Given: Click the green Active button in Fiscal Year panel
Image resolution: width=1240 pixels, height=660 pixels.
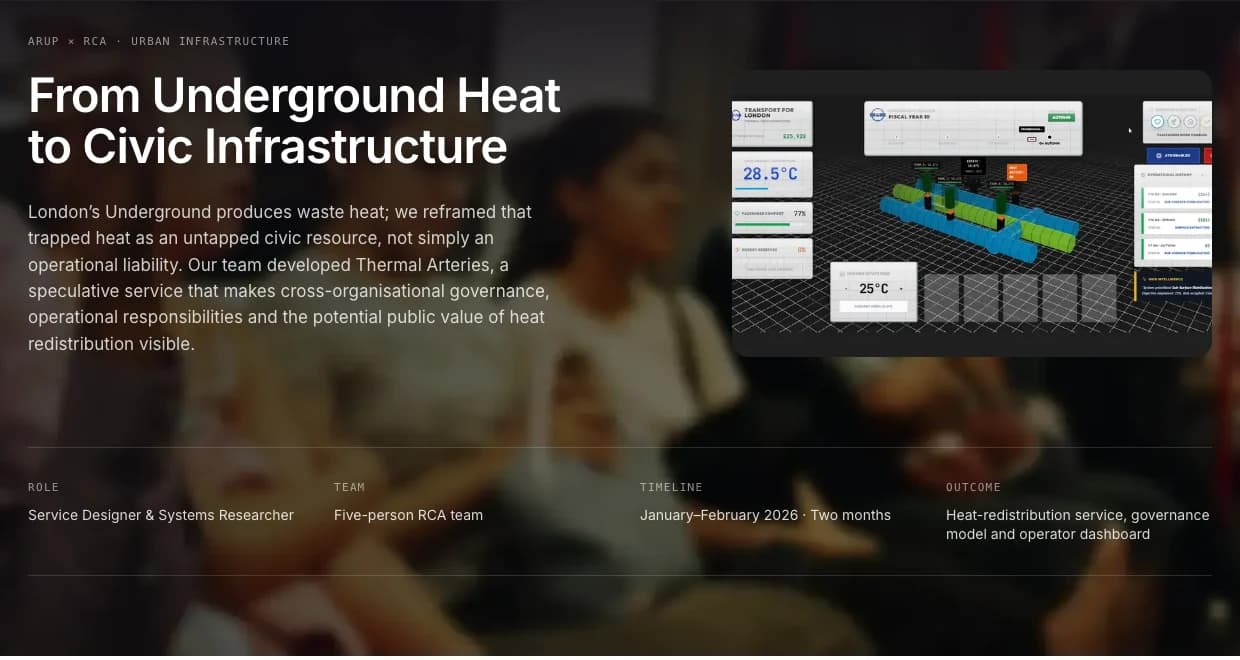Looking at the screenshot, I should pyautogui.click(x=1060, y=117).
